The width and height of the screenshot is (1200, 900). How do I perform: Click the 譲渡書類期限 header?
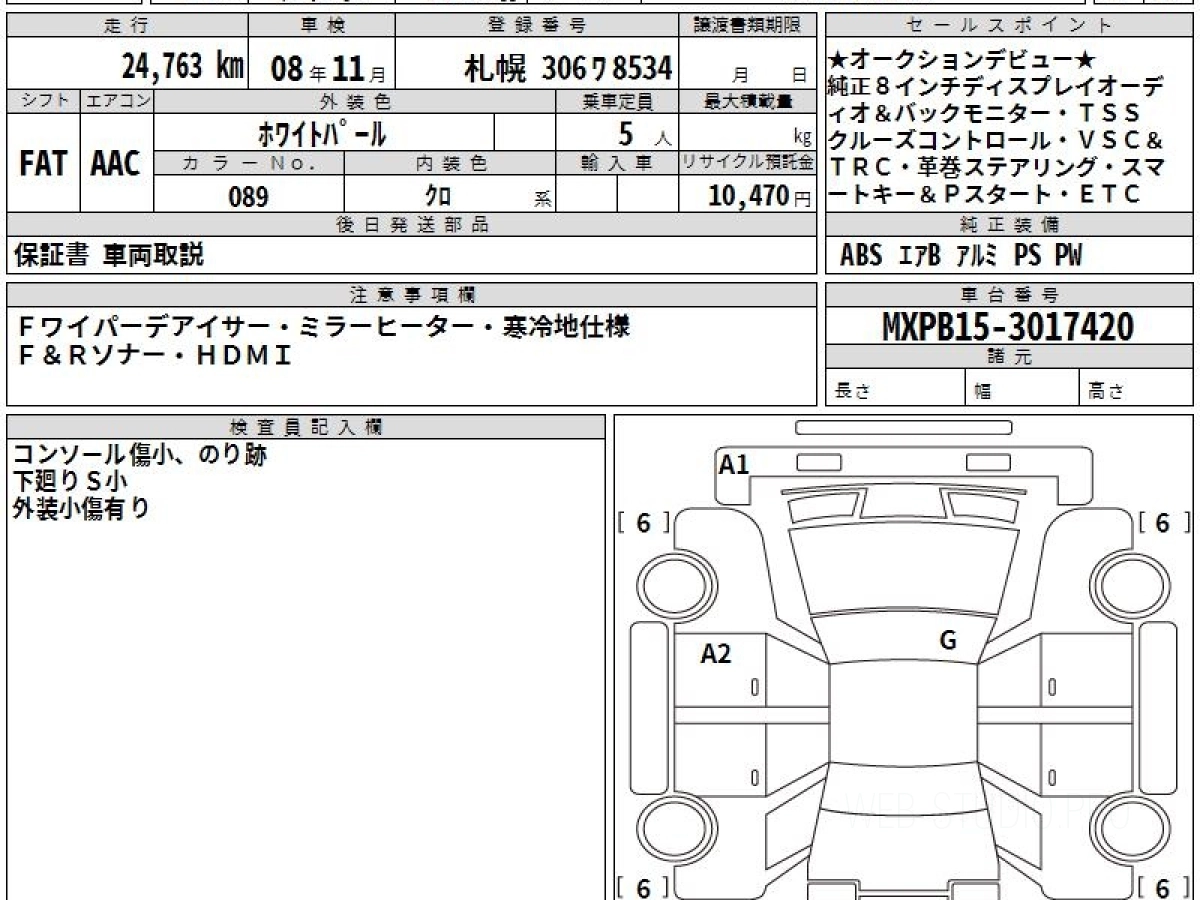pyautogui.click(x=748, y=26)
